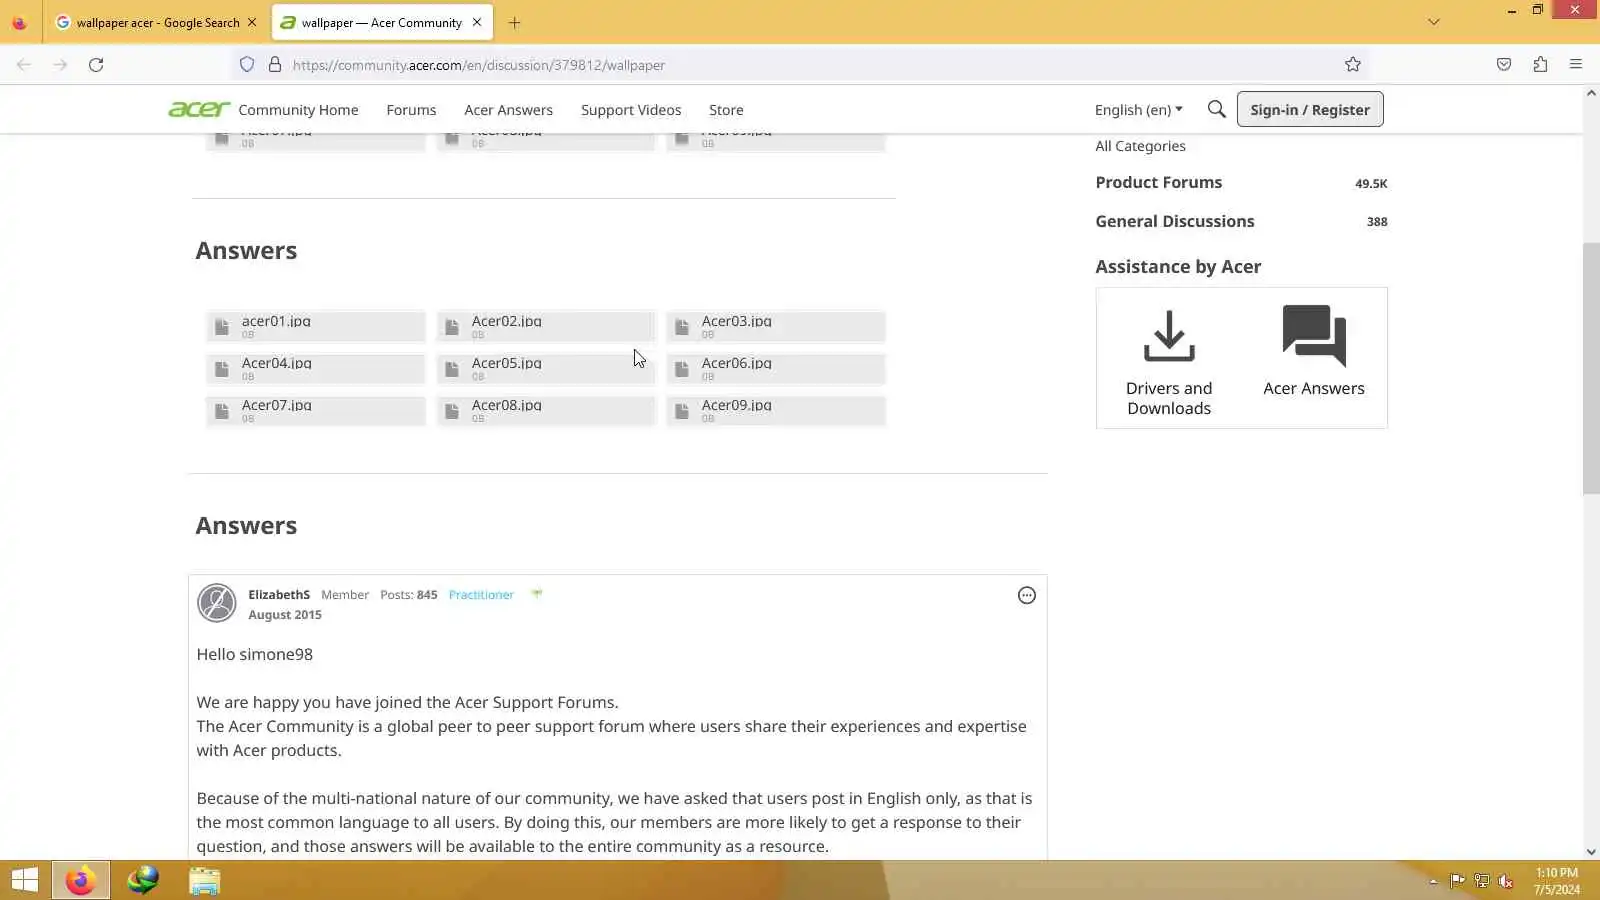
Task: Close the wallpaper Acer Community tab
Action: pyautogui.click(x=477, y=22)
